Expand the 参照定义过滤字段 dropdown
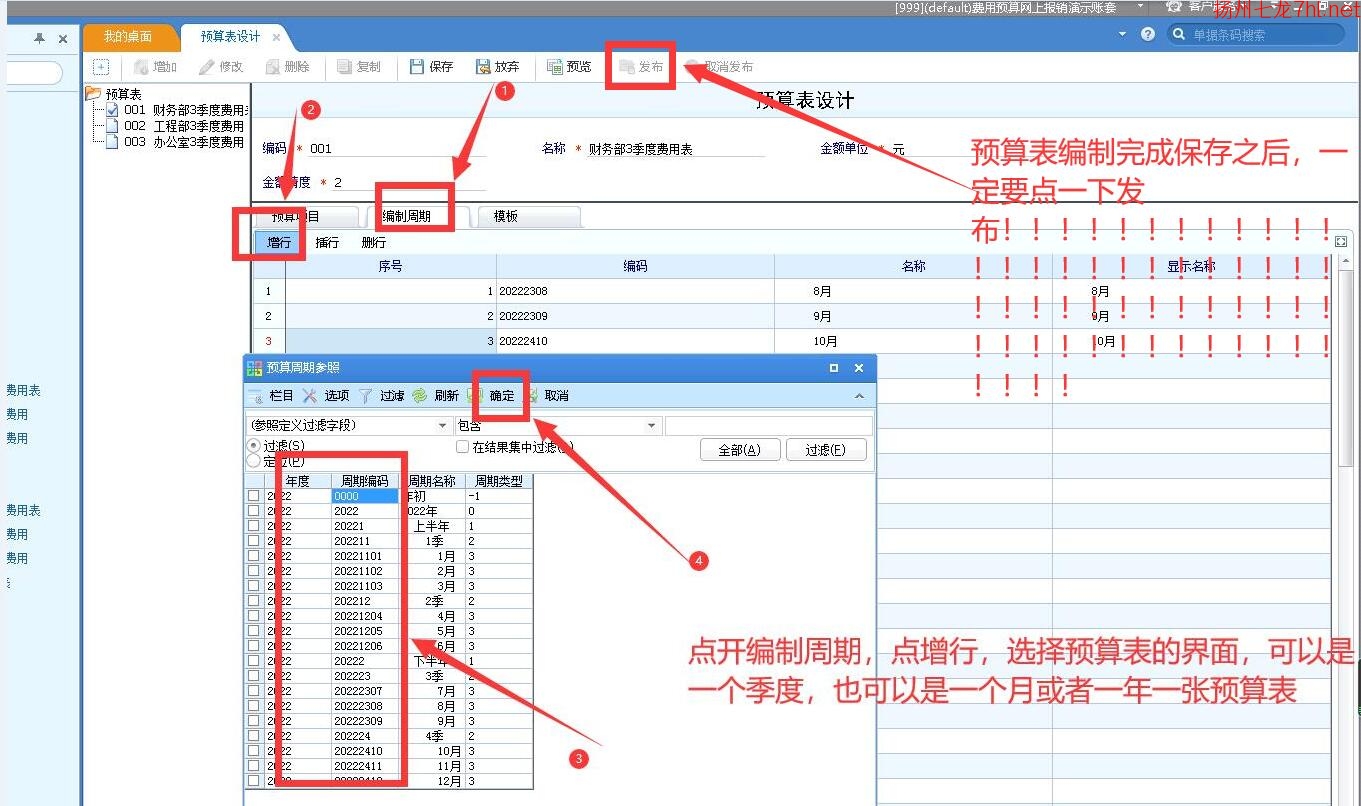 (x=443, y=425)
